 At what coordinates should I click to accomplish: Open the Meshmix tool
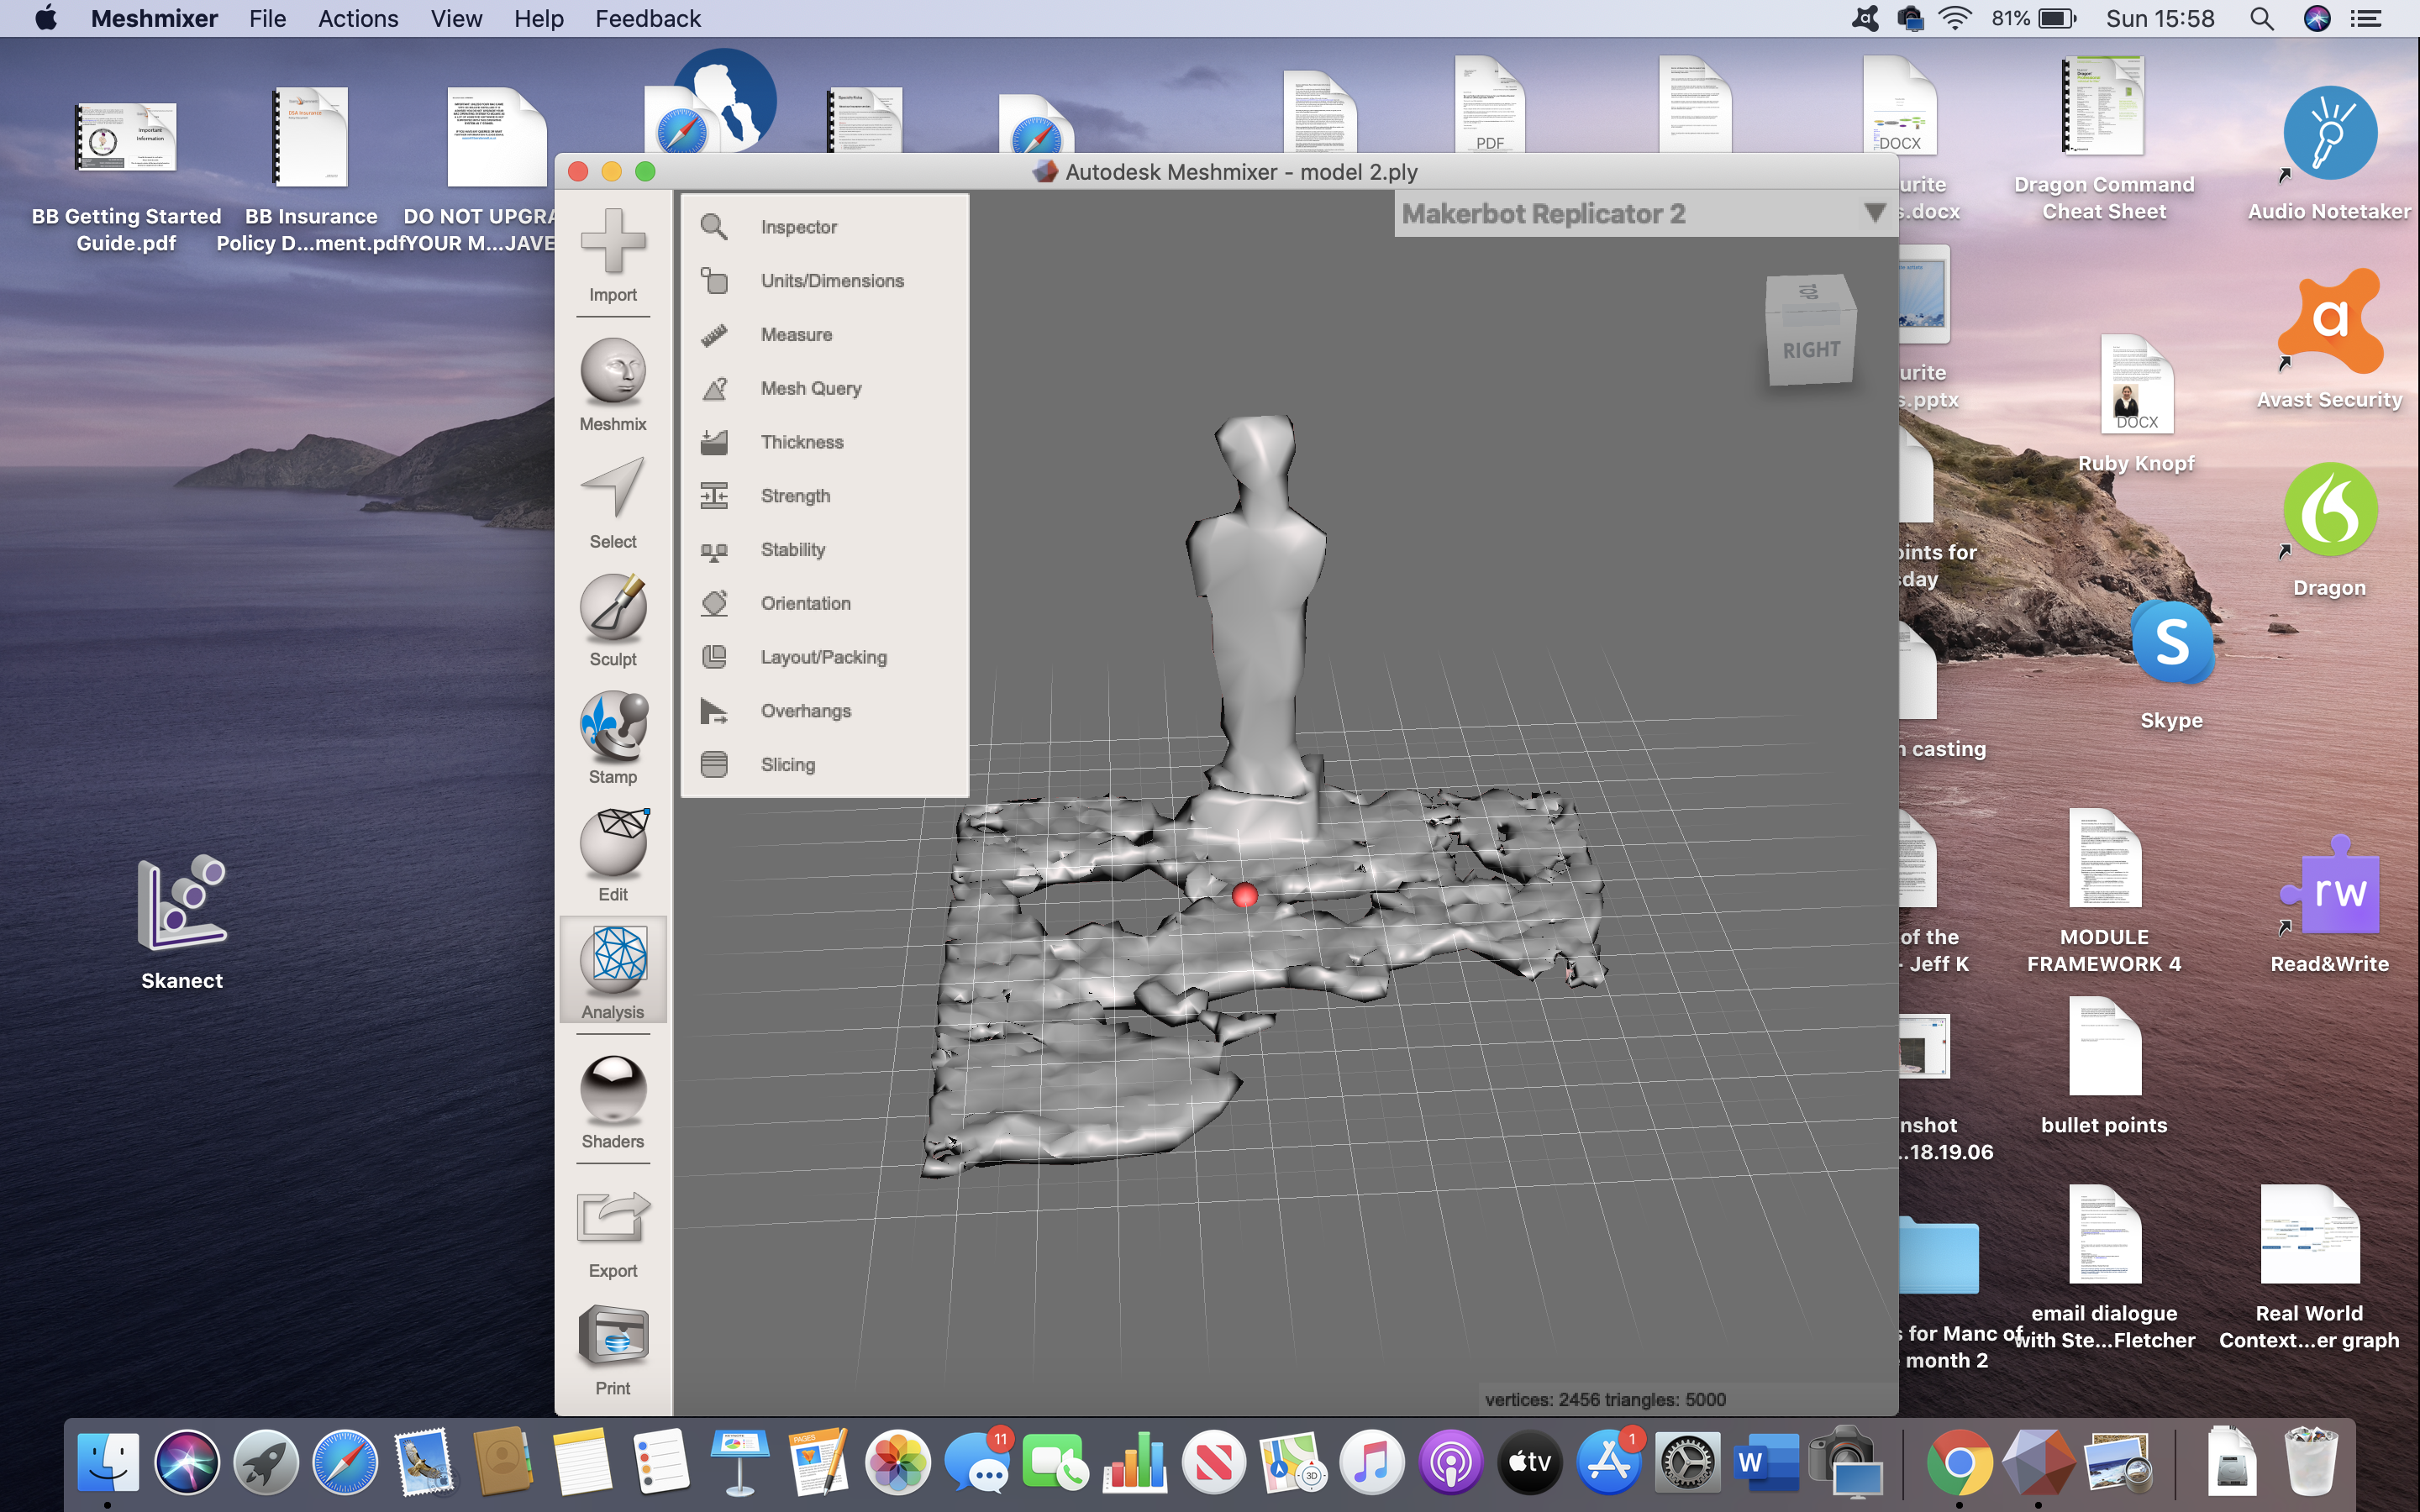613,372
